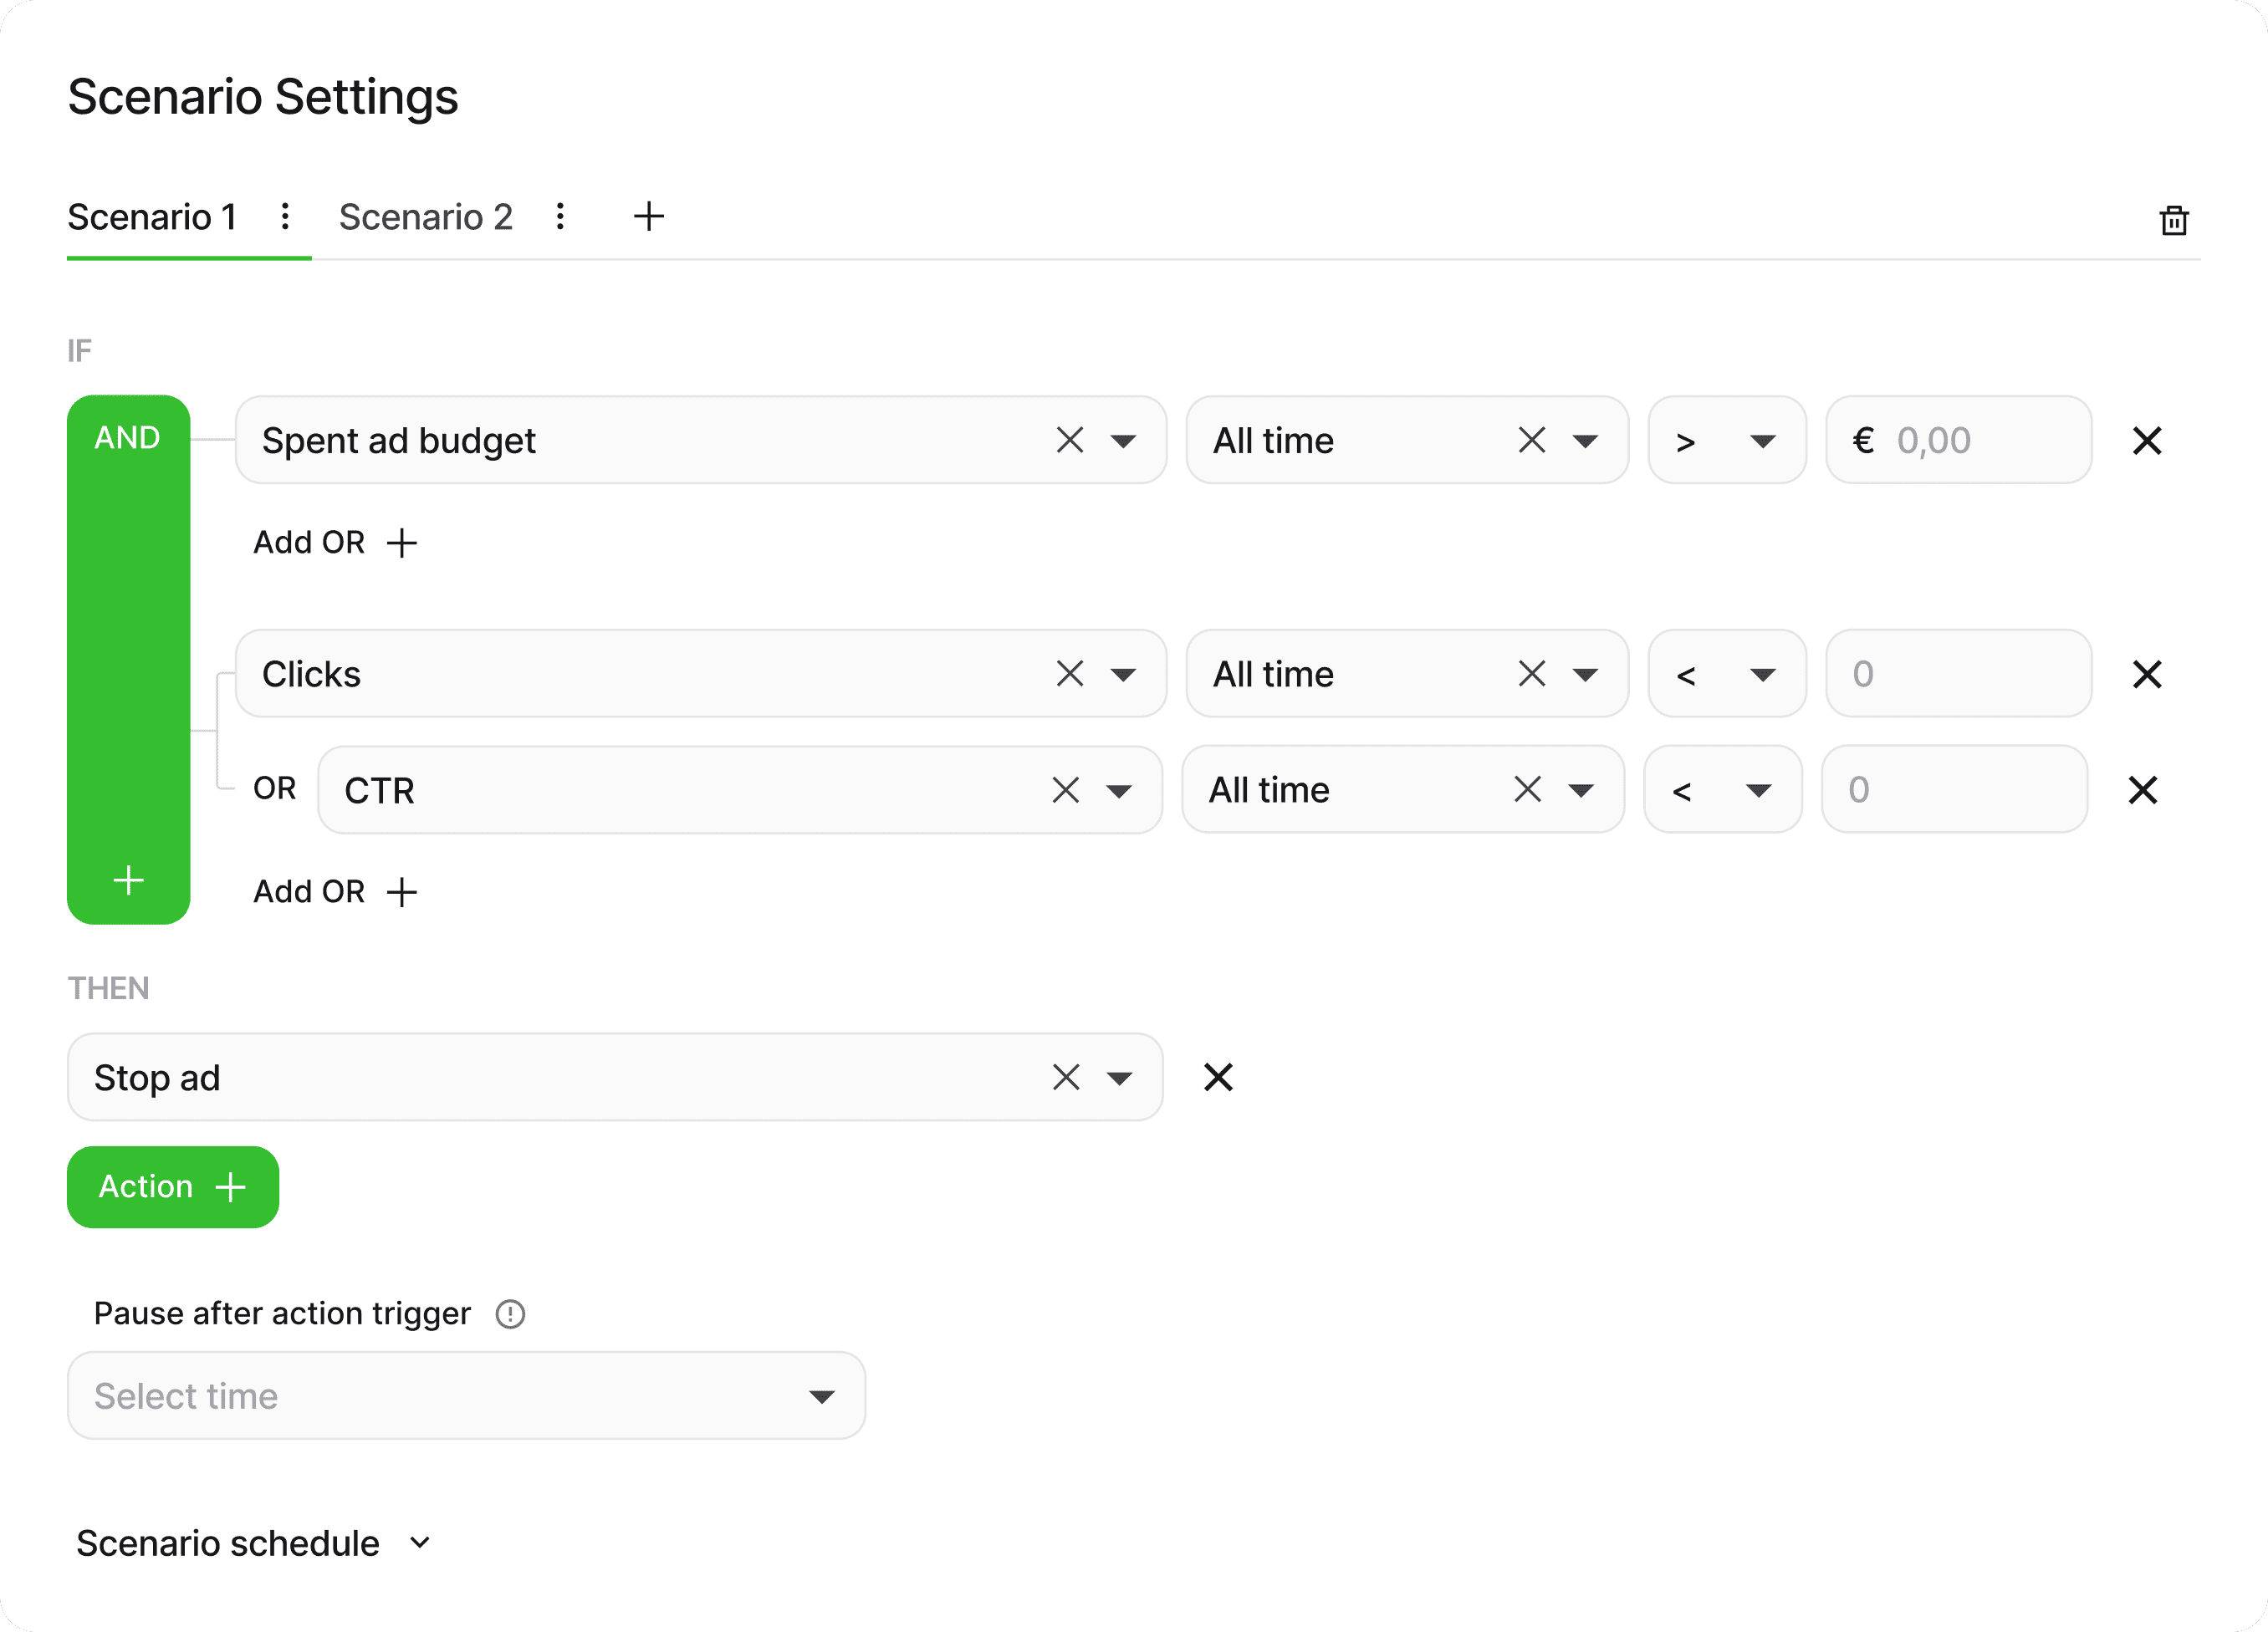
Task: Click the AND label in green bar
Action: [x=127, y=437]
